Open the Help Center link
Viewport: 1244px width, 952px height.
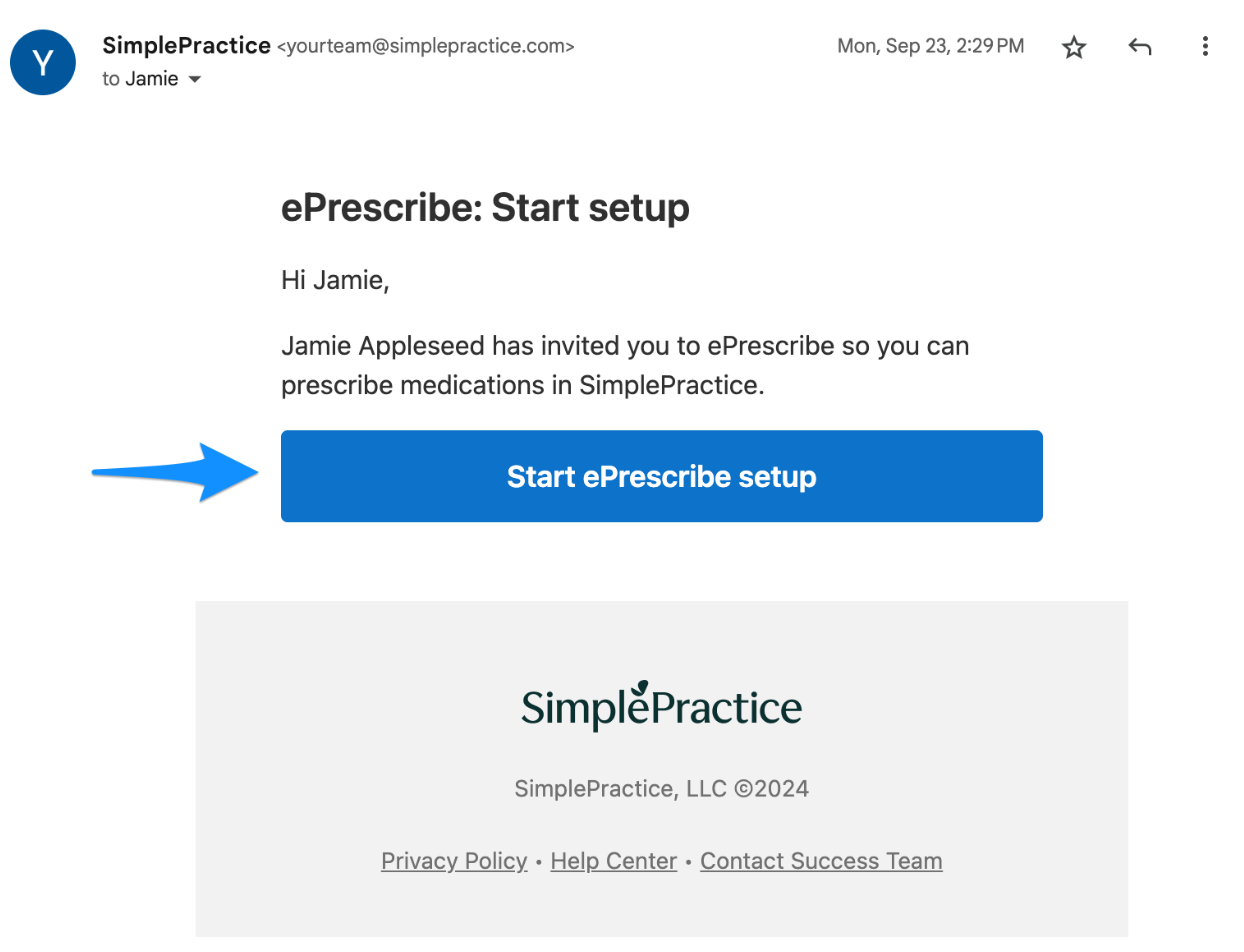pyautogui.click(x=614, y=861)
